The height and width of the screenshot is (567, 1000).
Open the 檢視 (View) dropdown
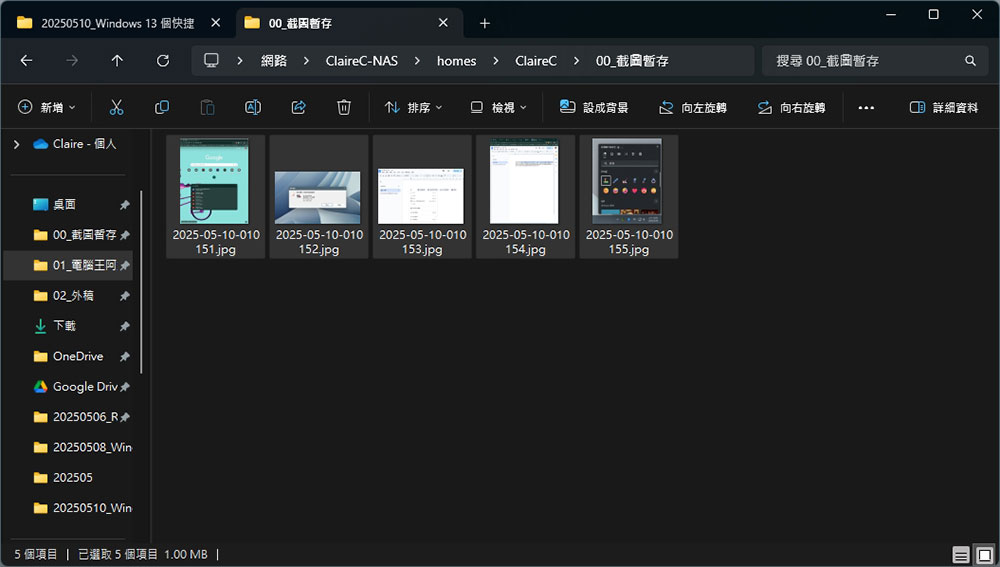(498, 107)
